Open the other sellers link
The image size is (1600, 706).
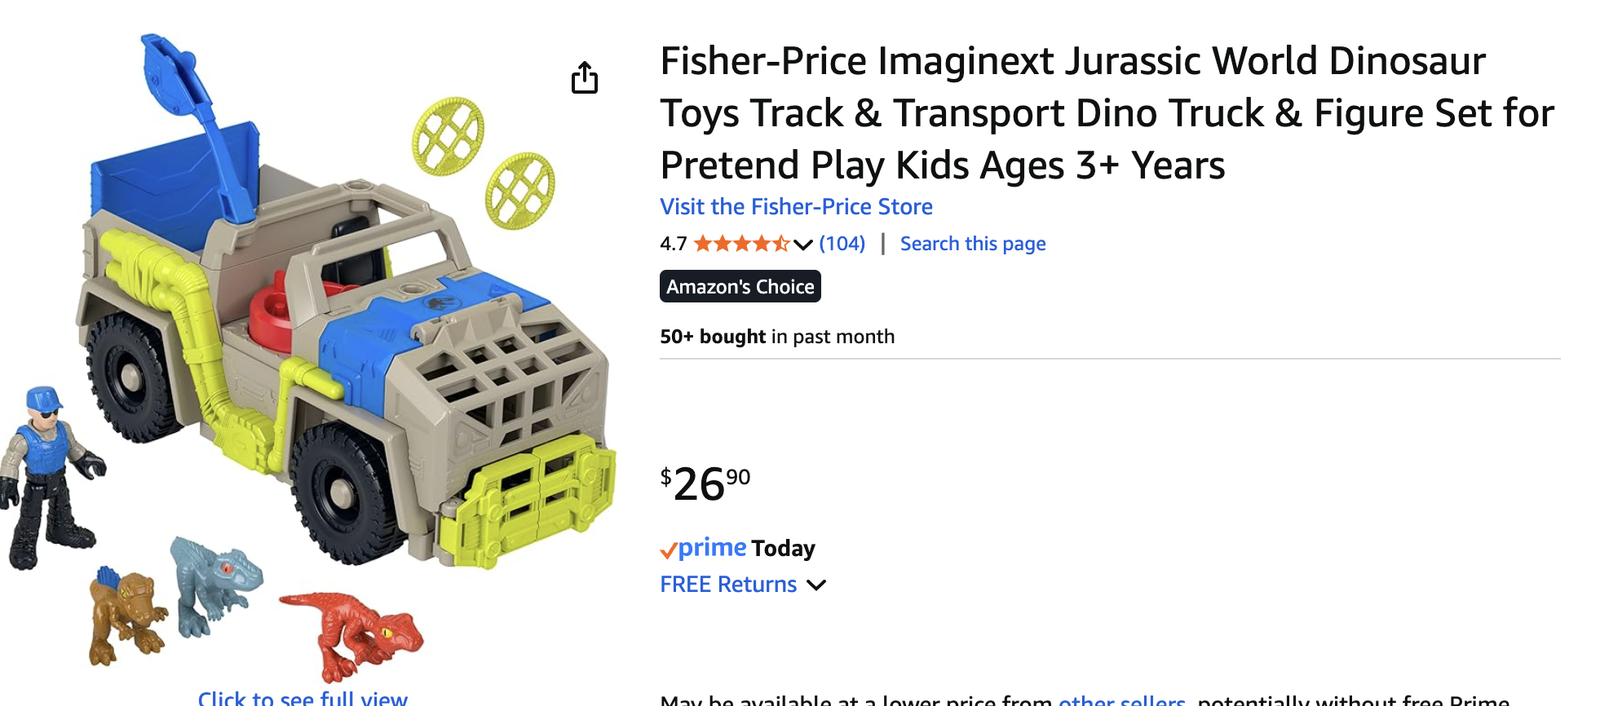[x=1121, y=701]
